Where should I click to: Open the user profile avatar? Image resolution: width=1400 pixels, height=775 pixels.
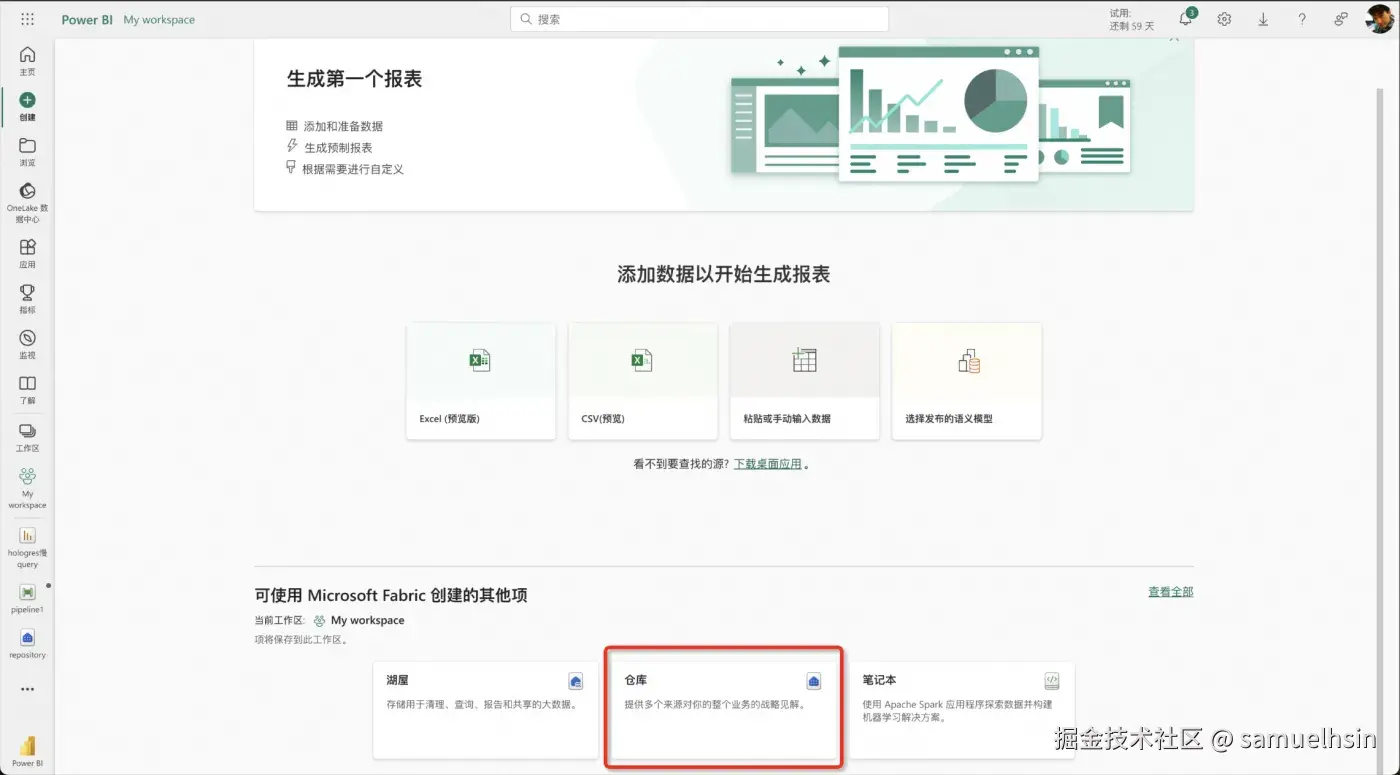pyautogui.click(x=1379, y=19)
